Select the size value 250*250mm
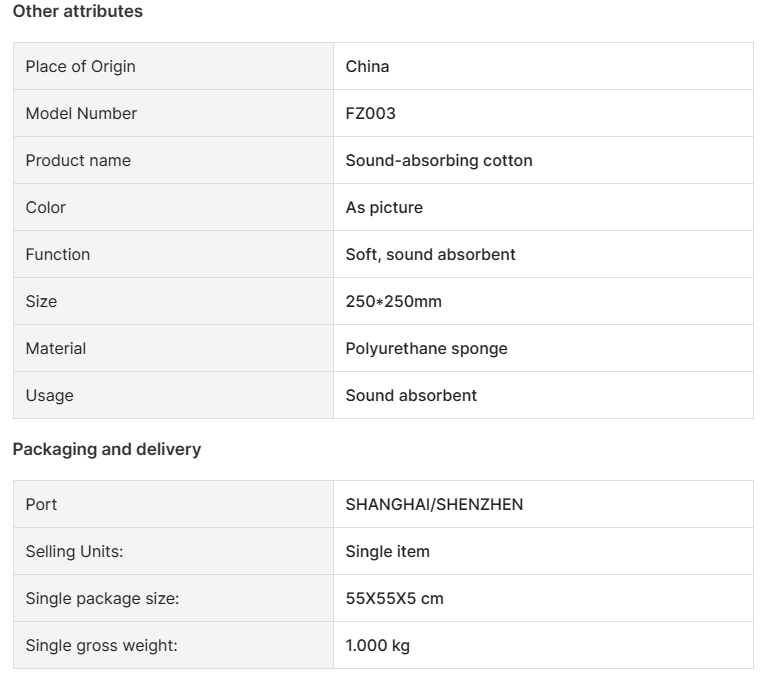Screen dimensions: 764x678 point(393,302)
